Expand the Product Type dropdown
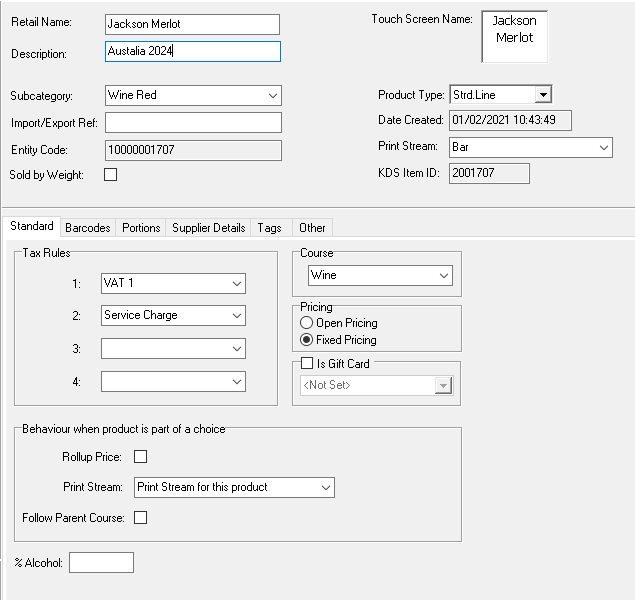 (542, 95)
